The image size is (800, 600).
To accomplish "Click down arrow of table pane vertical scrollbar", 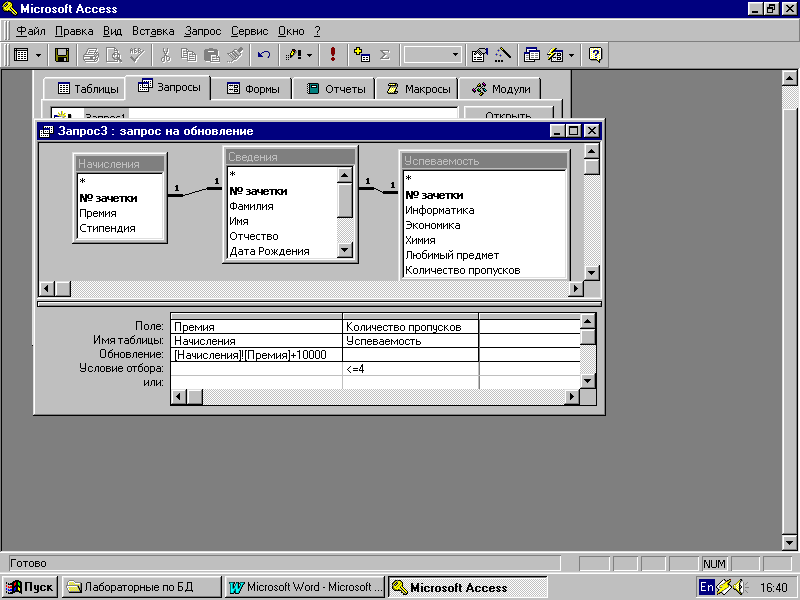I will point(591,272).
